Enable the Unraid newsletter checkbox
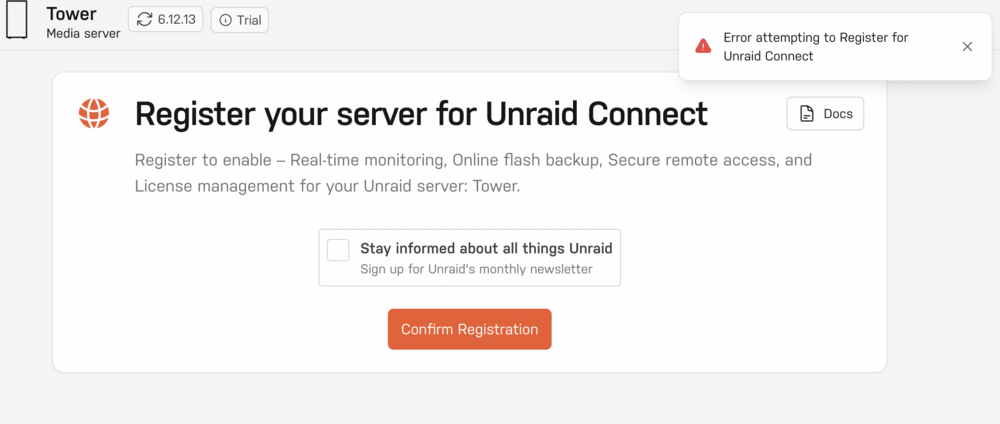Image resolution: width=1000 pixels, height=424 pixels. pos(338,250)
